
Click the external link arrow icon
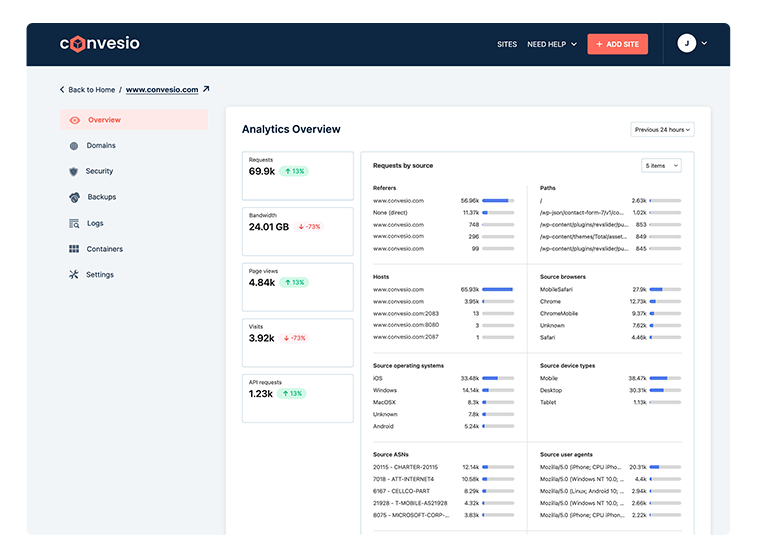click(x=206, y=89)
